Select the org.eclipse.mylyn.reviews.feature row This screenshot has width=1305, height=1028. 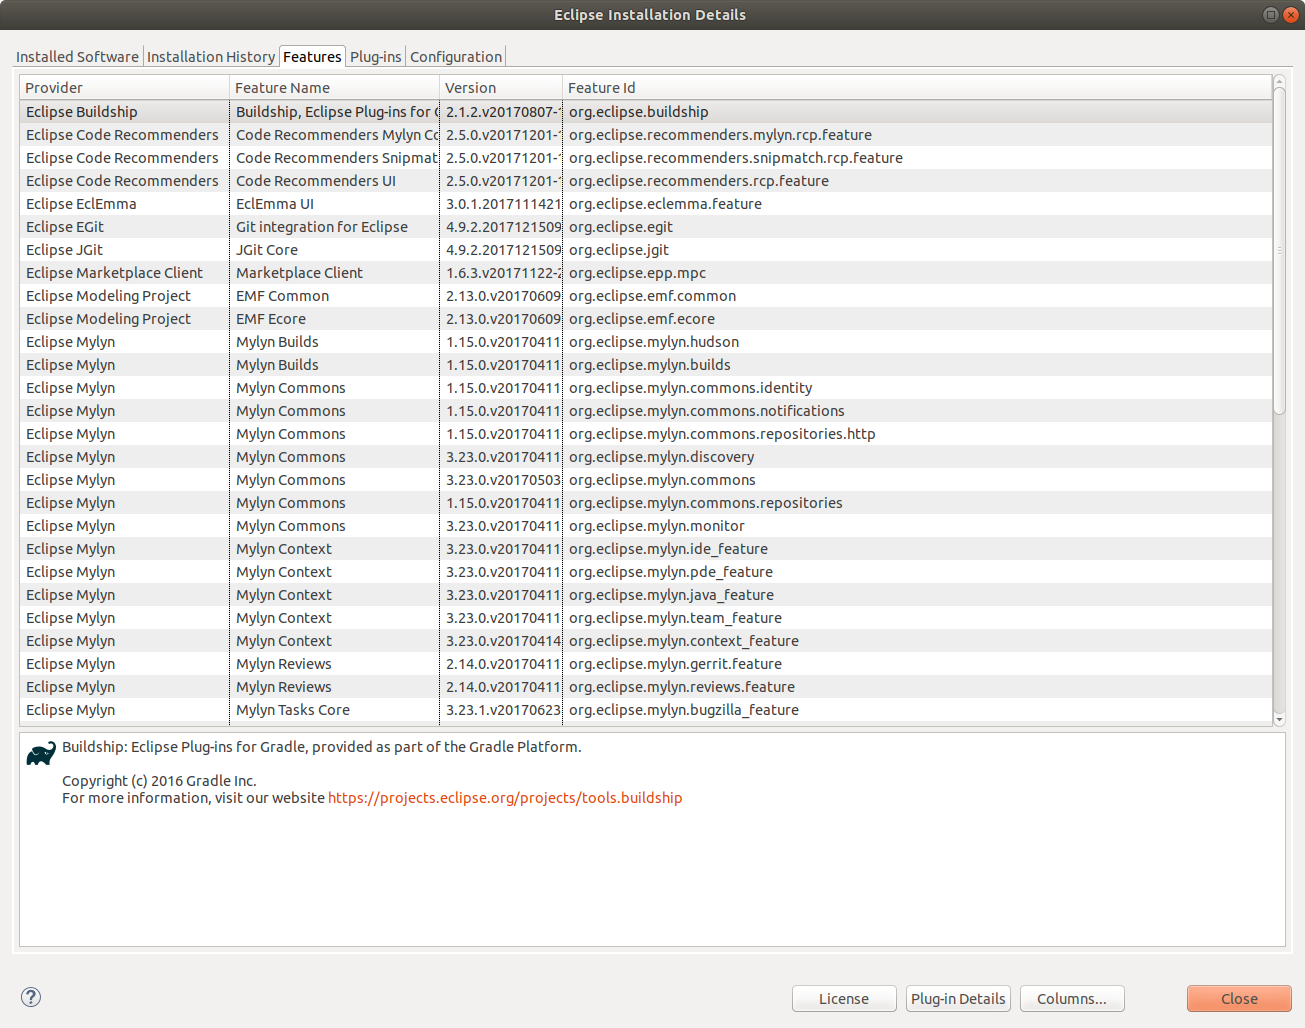point(646,687)
